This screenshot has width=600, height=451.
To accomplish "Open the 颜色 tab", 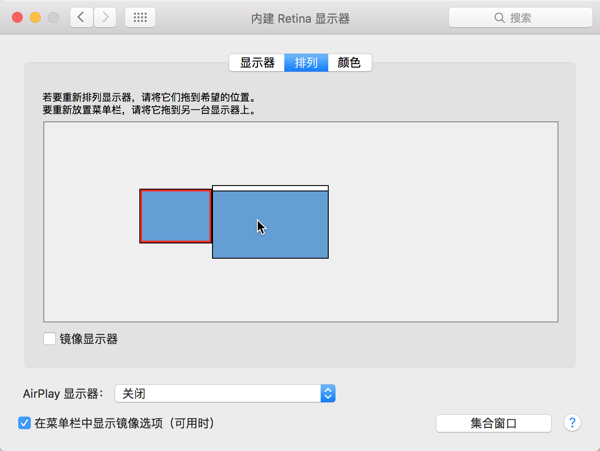I will pyautogui.click(x=349, y=63).
